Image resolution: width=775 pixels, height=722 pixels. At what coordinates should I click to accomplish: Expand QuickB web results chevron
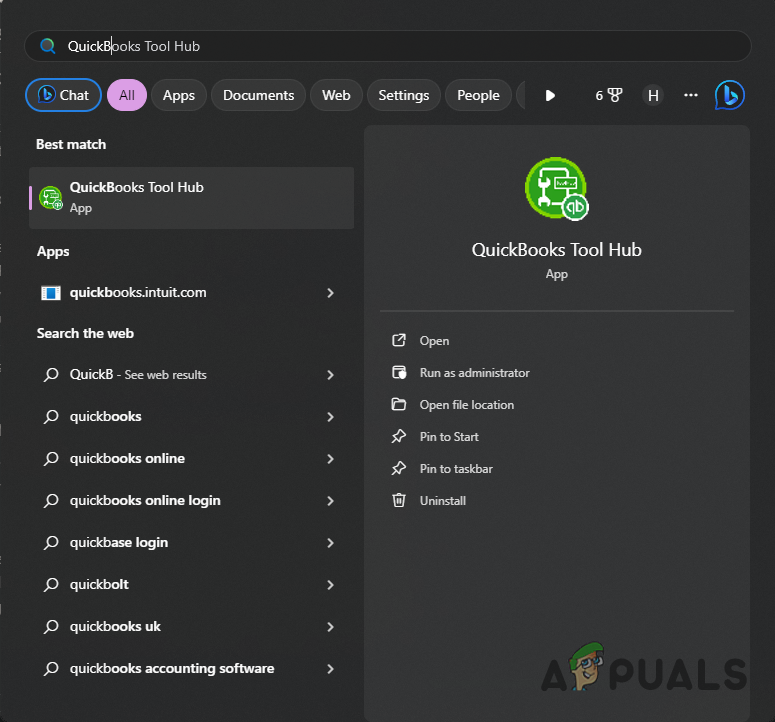coord(330,375)
